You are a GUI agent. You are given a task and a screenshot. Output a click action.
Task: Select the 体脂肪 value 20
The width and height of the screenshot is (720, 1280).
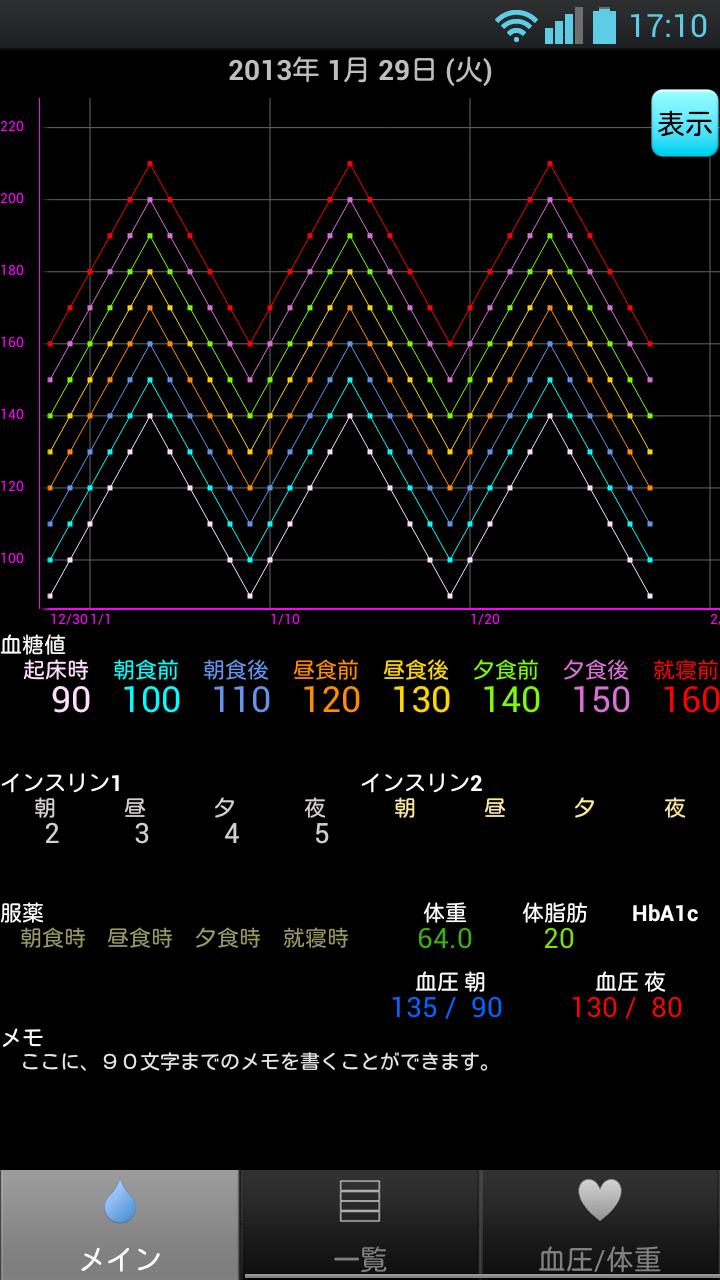(x=559, y=938)
